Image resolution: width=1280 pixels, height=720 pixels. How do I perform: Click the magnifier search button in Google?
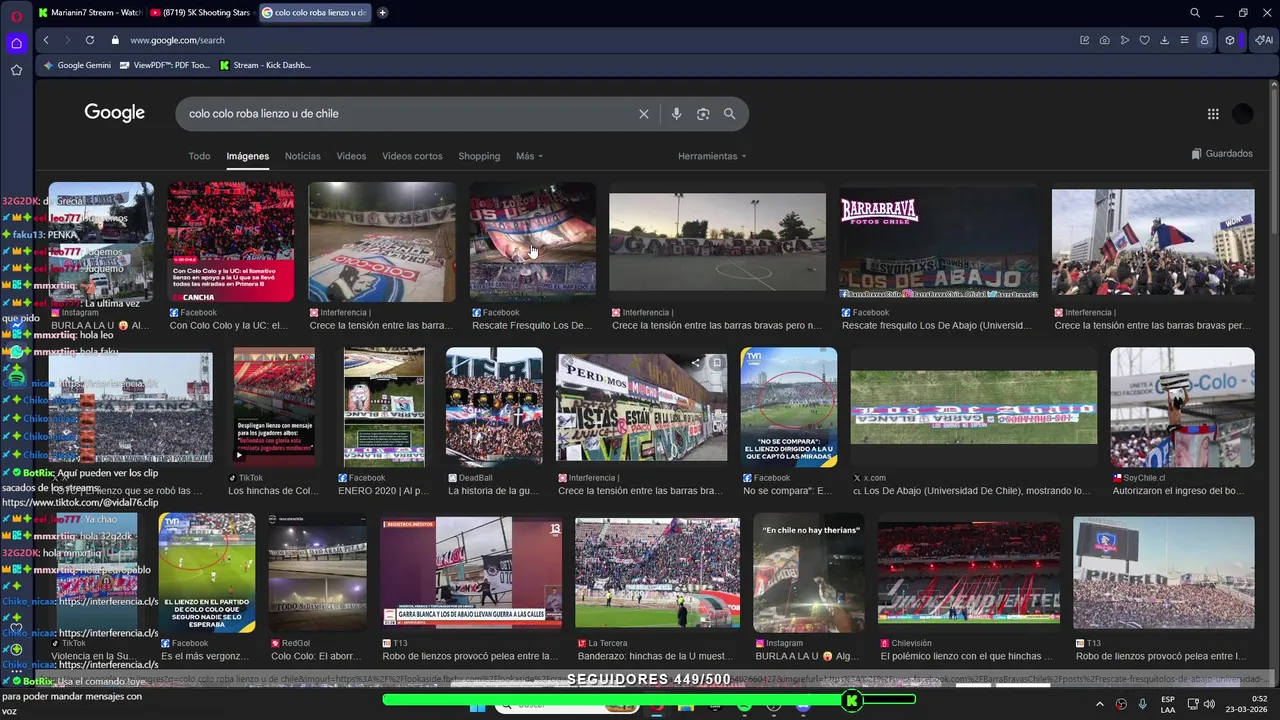pos(730,114)
